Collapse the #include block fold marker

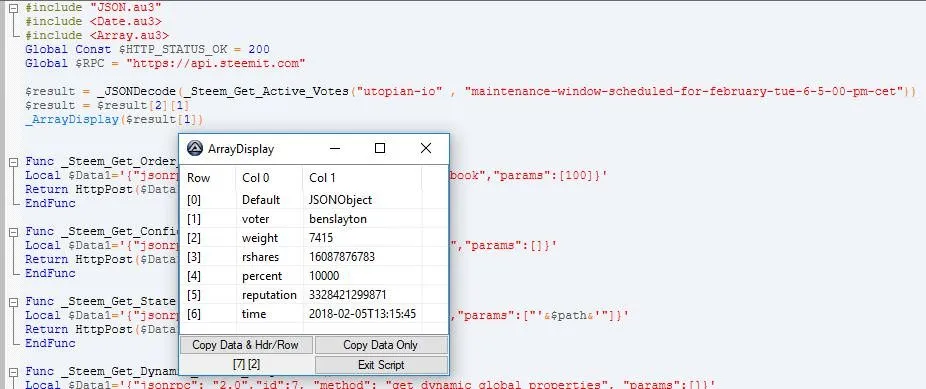[14, 8]
